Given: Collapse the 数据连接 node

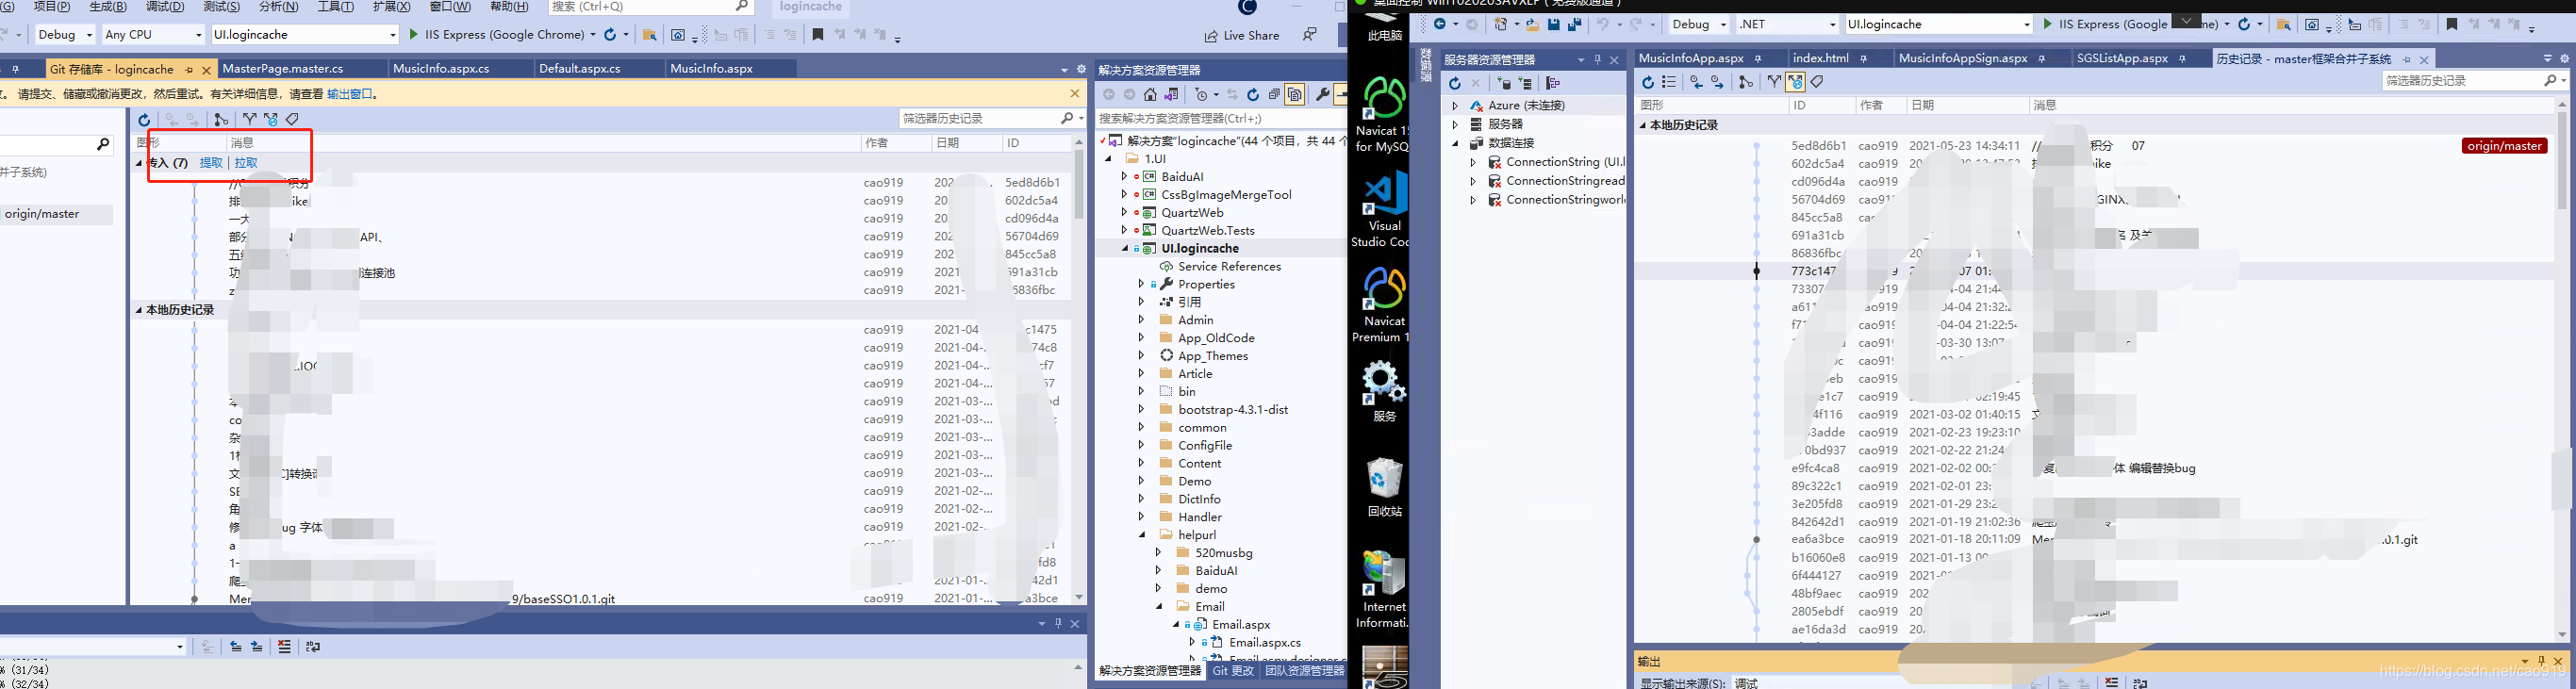Looking at the screenshot, I should coord(1455,143).
